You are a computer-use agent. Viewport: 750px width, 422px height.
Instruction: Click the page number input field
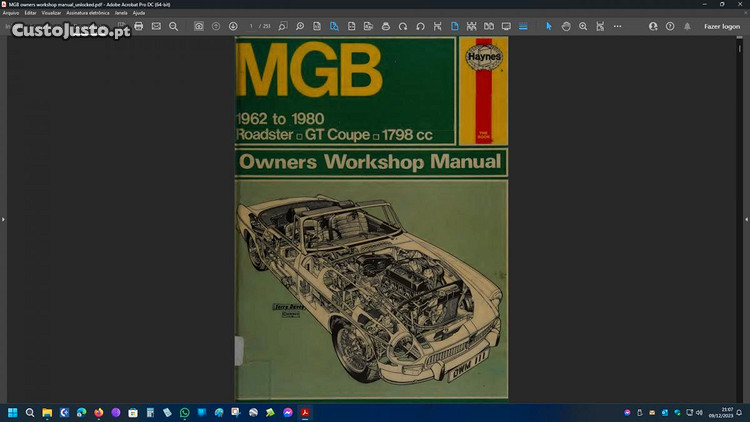coord(253,26)
